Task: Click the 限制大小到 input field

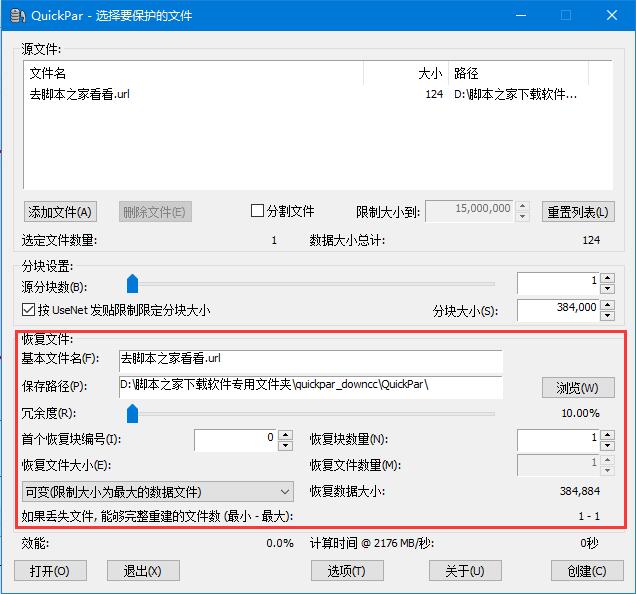Action: coord(469,211)
